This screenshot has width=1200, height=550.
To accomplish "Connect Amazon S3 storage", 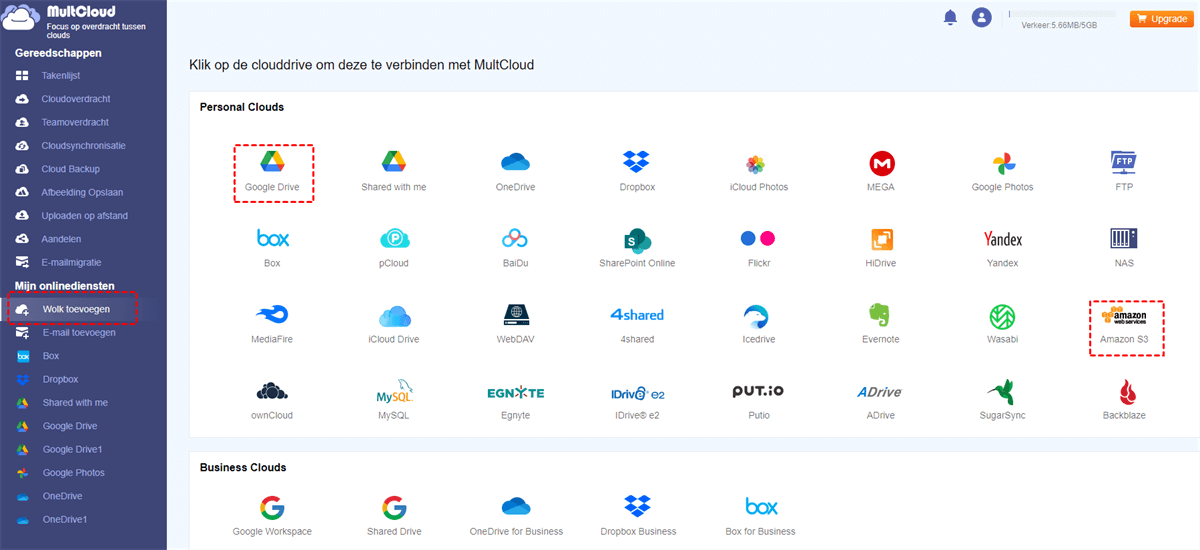I will point(1125,325).
